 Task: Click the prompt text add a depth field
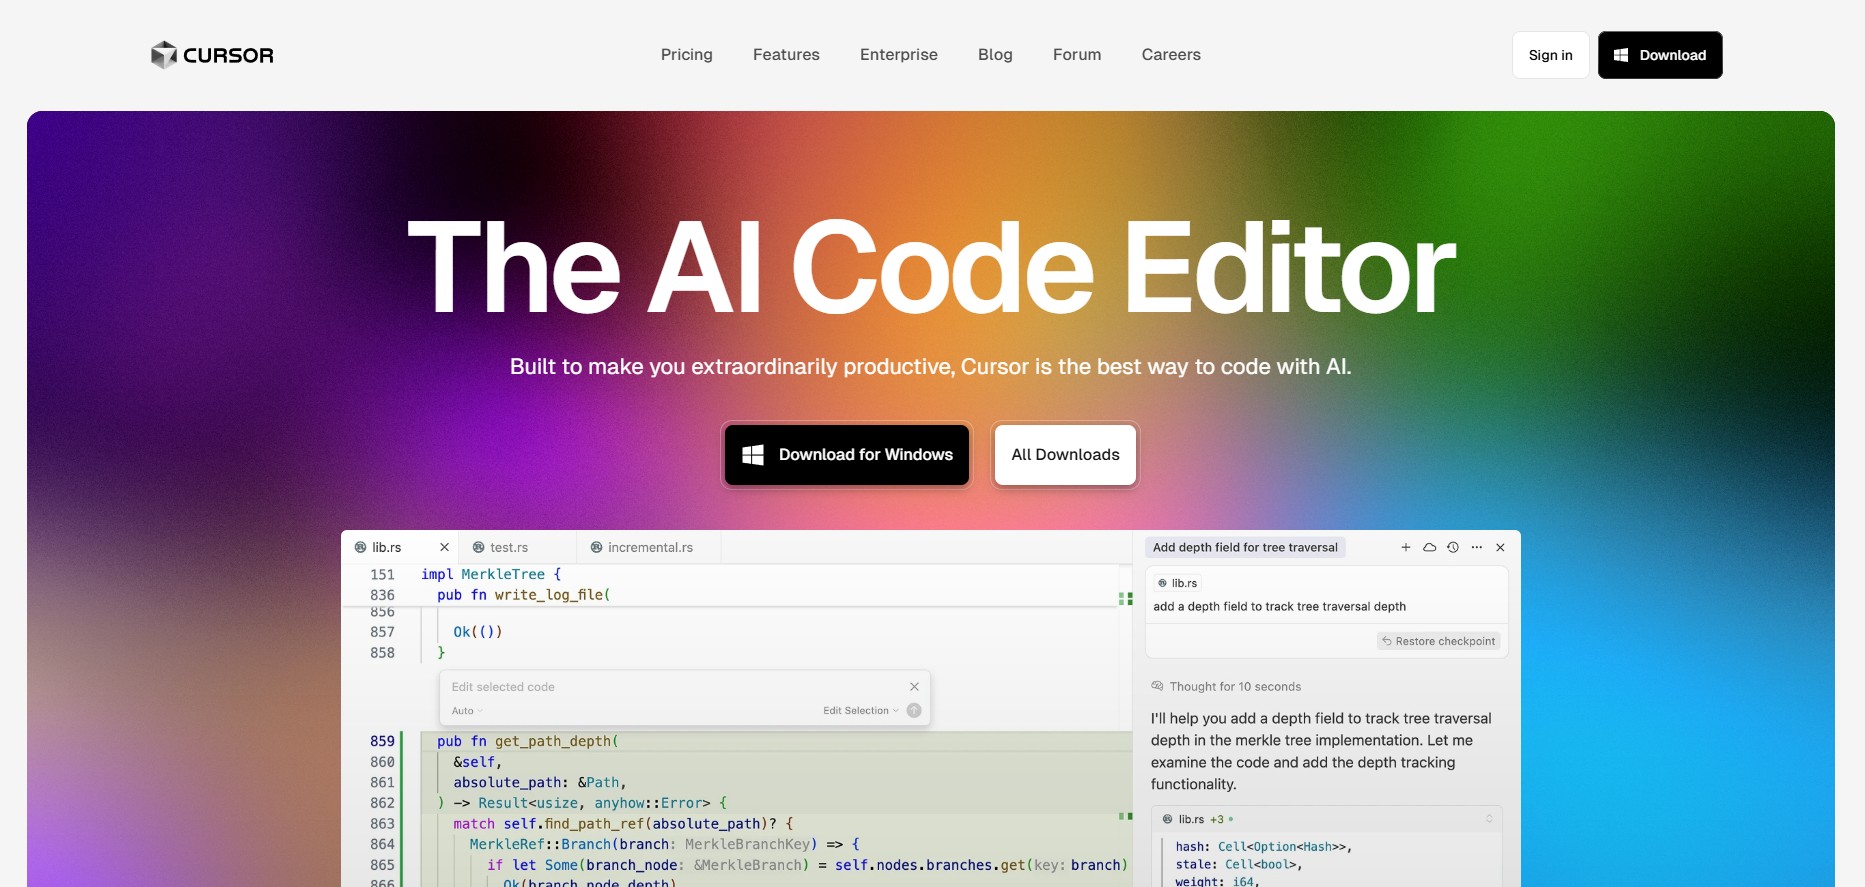click(x=1279, y=607)
